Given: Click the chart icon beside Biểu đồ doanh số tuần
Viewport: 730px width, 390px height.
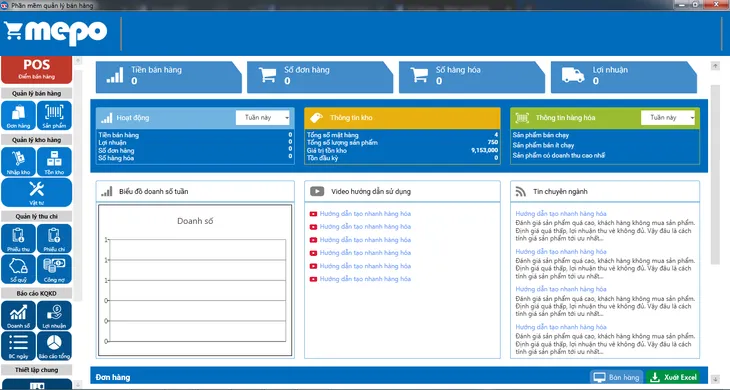Looking at the screenshot, I should [107, 191].
